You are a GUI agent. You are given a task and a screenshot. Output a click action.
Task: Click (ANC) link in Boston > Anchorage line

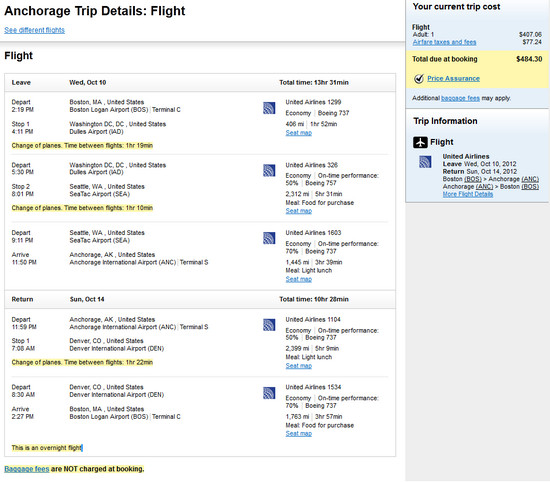(x=530, y=179)
